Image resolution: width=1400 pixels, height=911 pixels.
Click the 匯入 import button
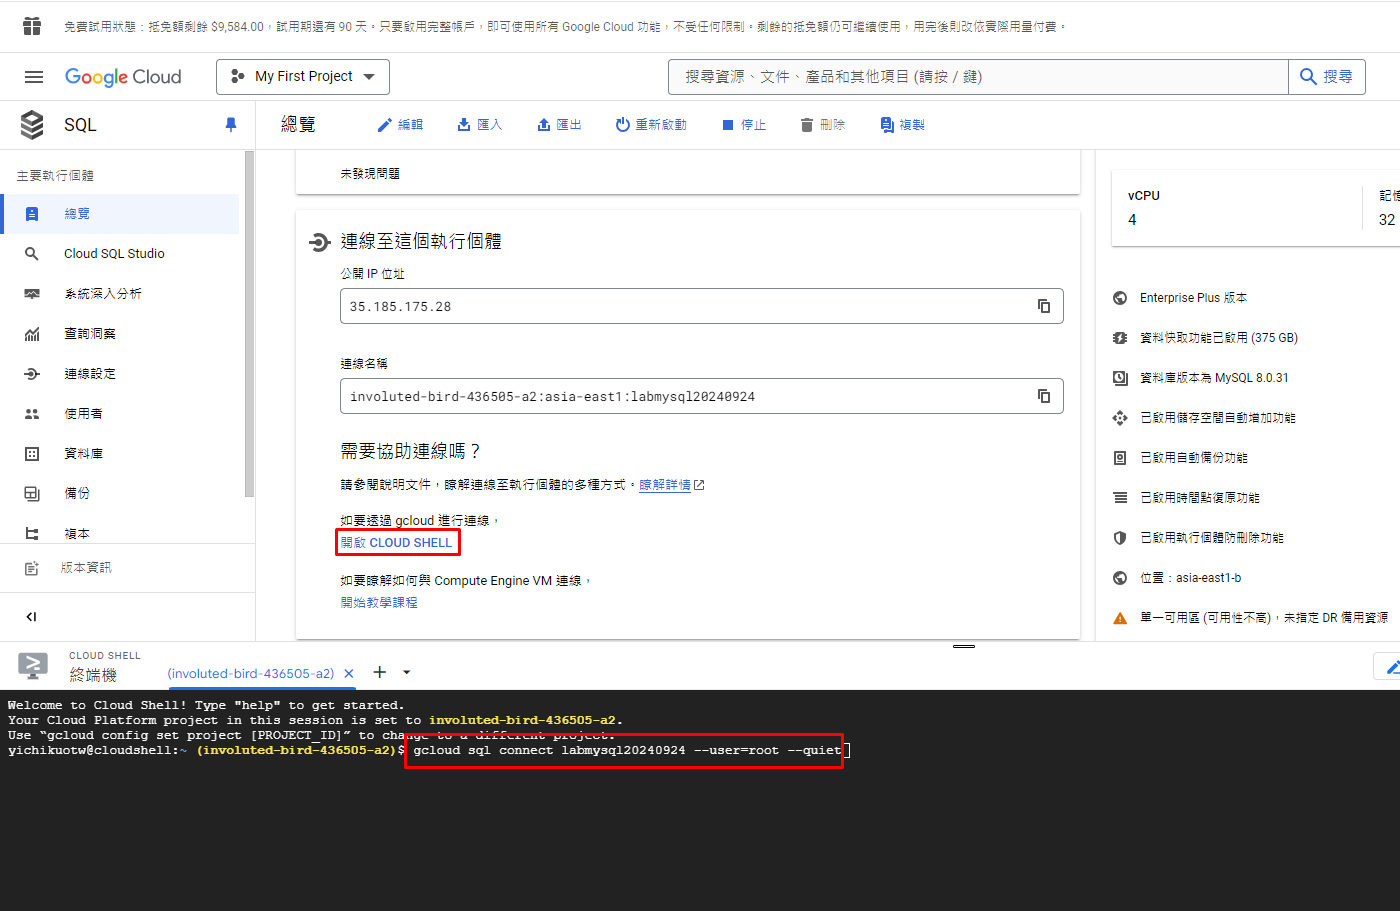479,125
